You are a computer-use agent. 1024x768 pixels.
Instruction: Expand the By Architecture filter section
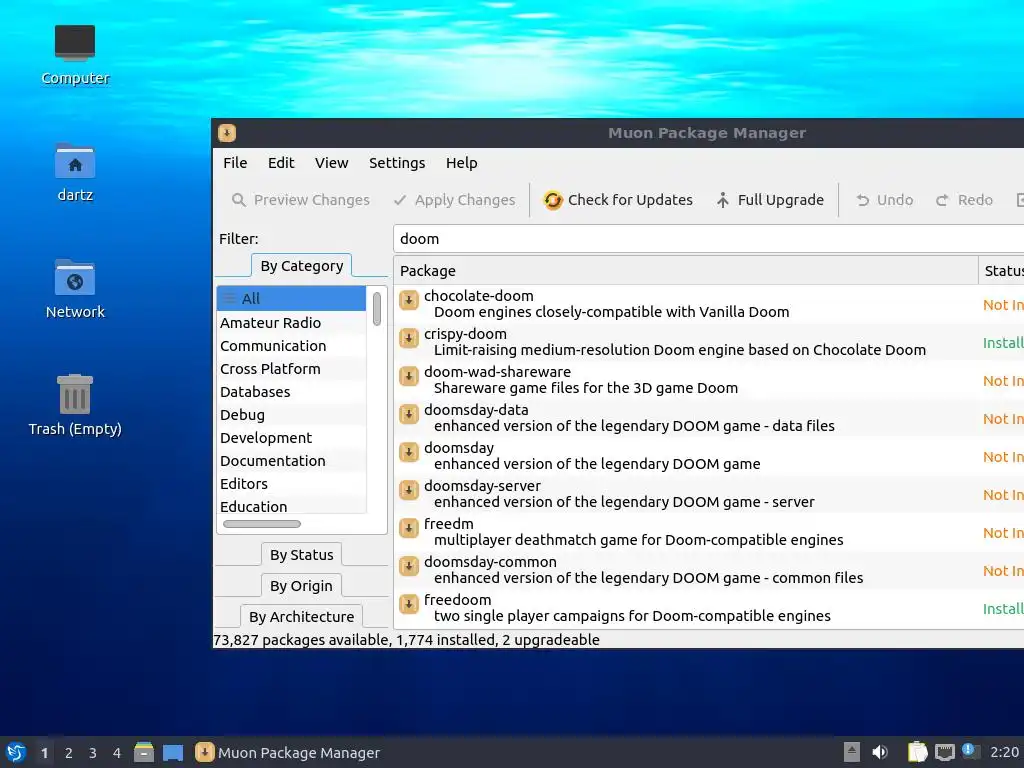[302, 616]
